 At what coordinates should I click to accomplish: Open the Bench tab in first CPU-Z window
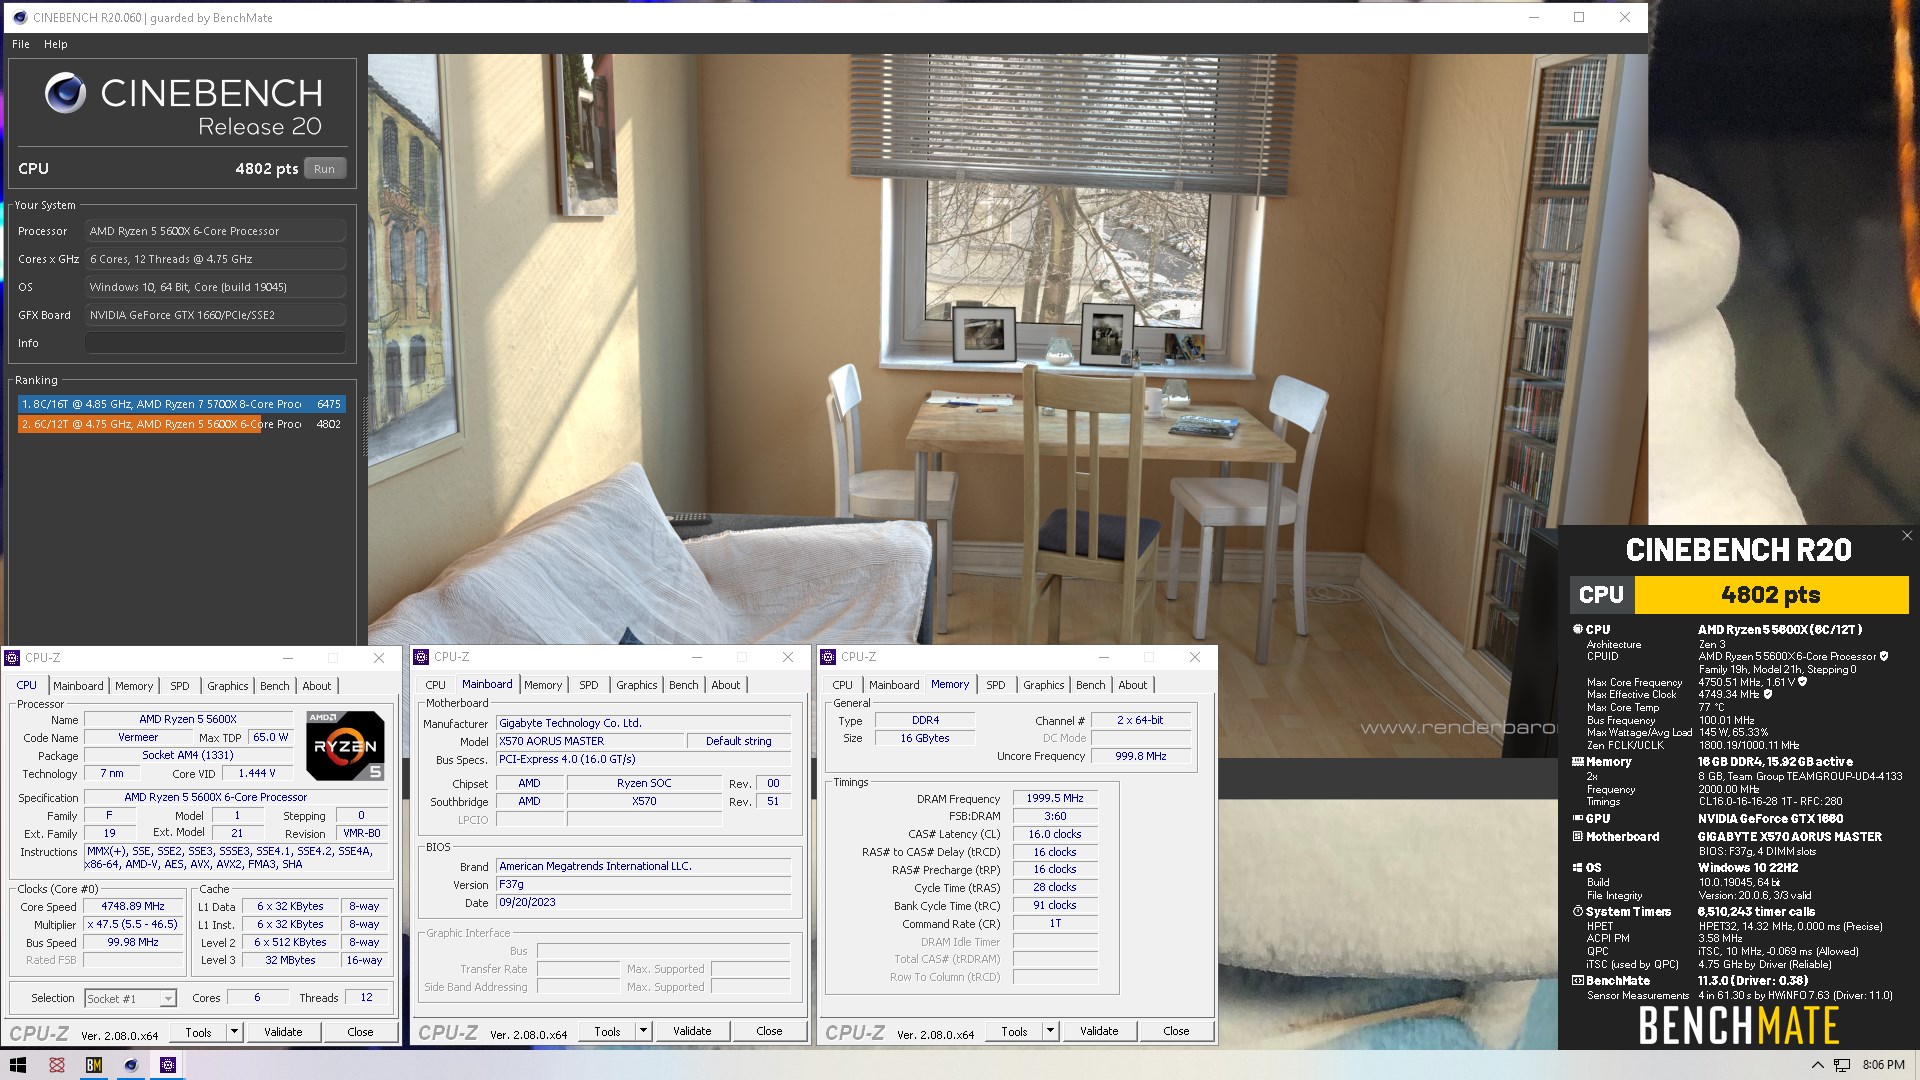click(275, 686)
